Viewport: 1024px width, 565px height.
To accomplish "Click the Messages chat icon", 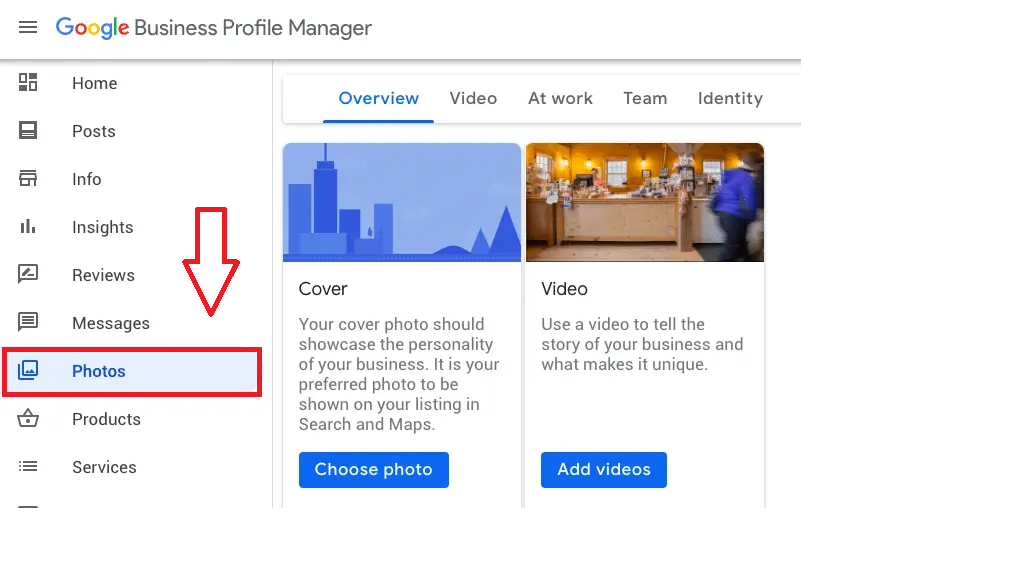I will (28, 322).
